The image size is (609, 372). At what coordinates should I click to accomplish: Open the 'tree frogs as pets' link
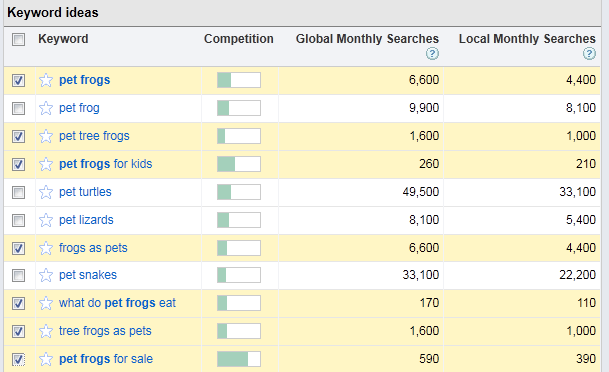click(105, 331)
